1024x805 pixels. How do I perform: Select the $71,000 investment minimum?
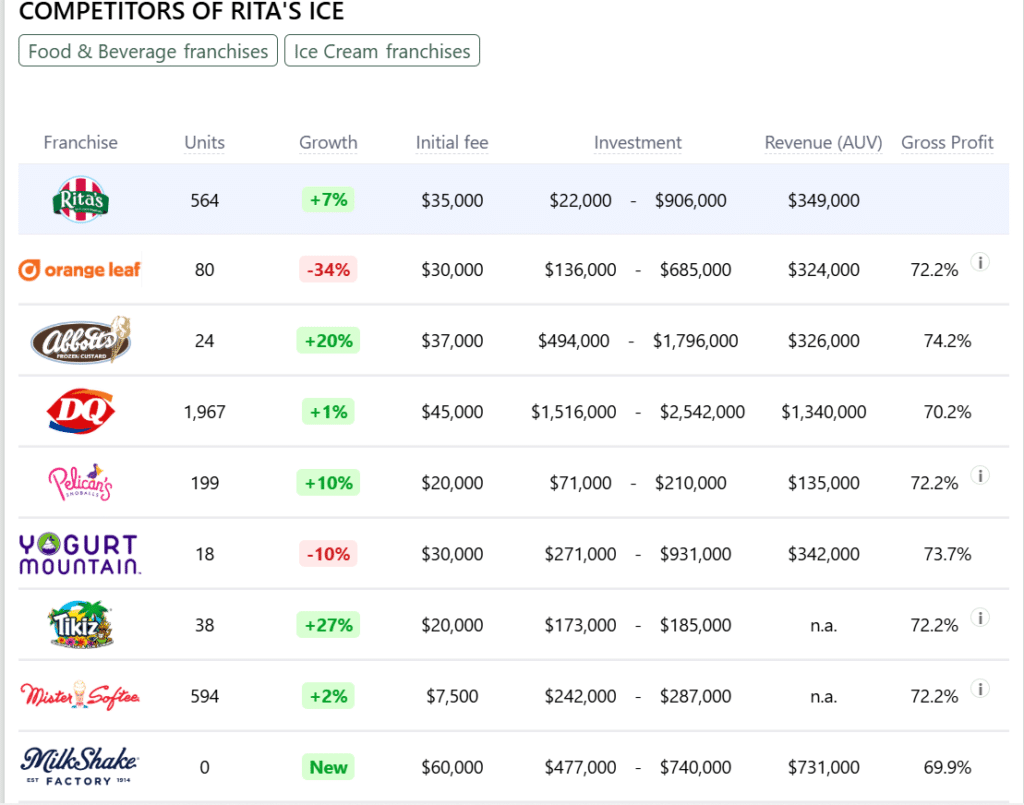580,483
